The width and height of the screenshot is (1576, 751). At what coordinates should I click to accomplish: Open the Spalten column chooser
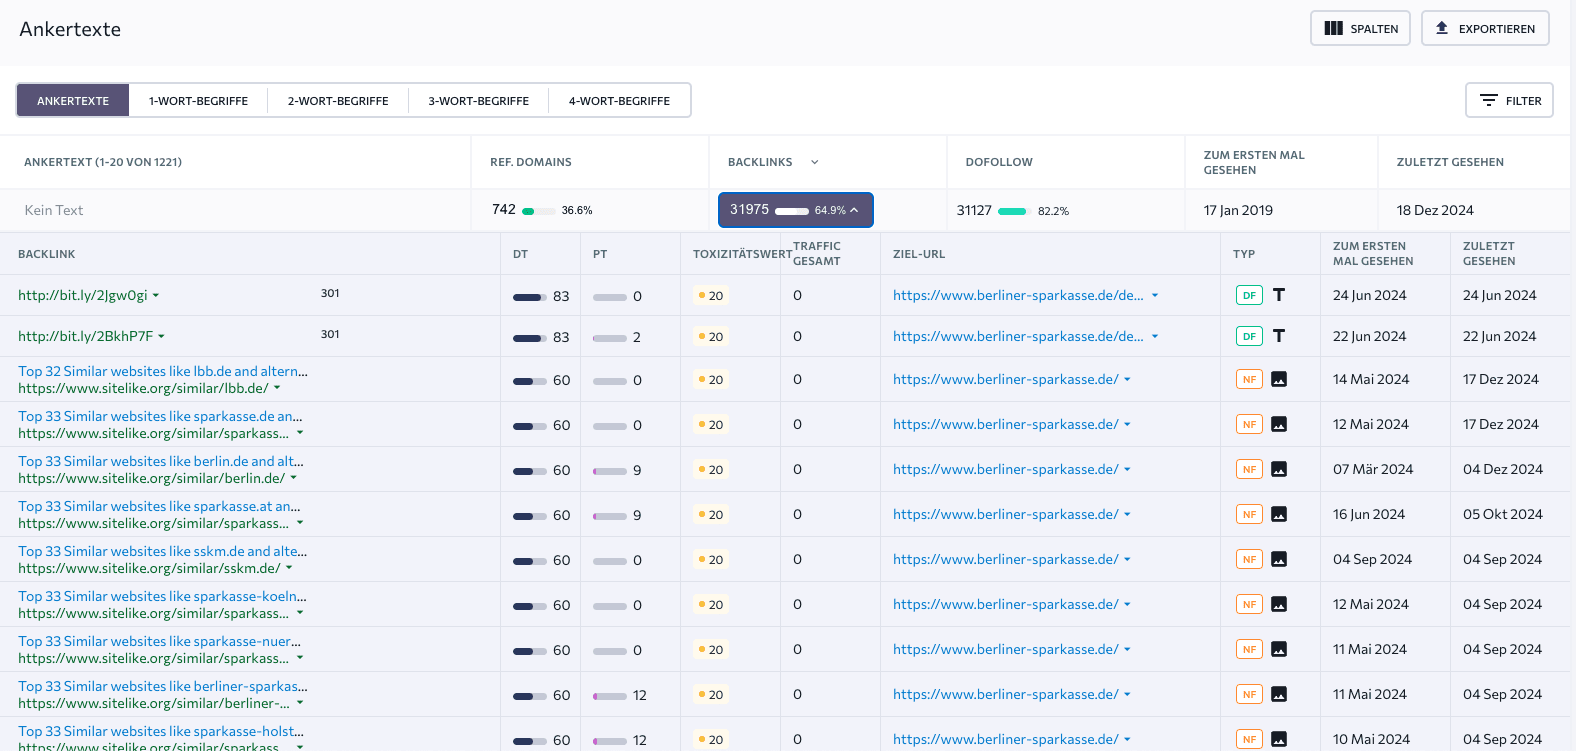pos(1360,28)
